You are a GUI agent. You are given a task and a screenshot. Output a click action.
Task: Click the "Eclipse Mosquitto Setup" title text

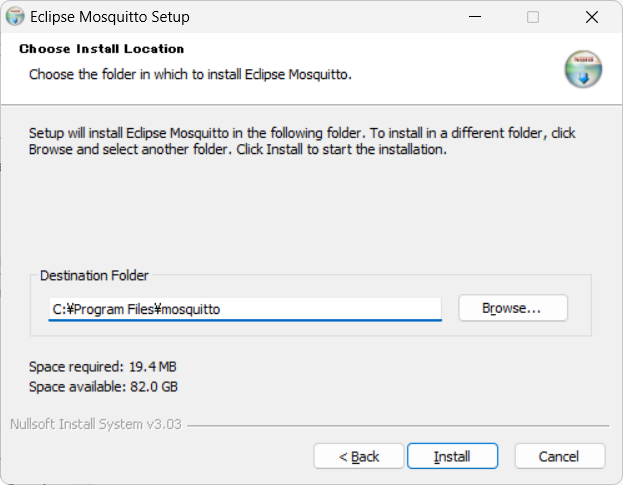(x=110, y=17)
